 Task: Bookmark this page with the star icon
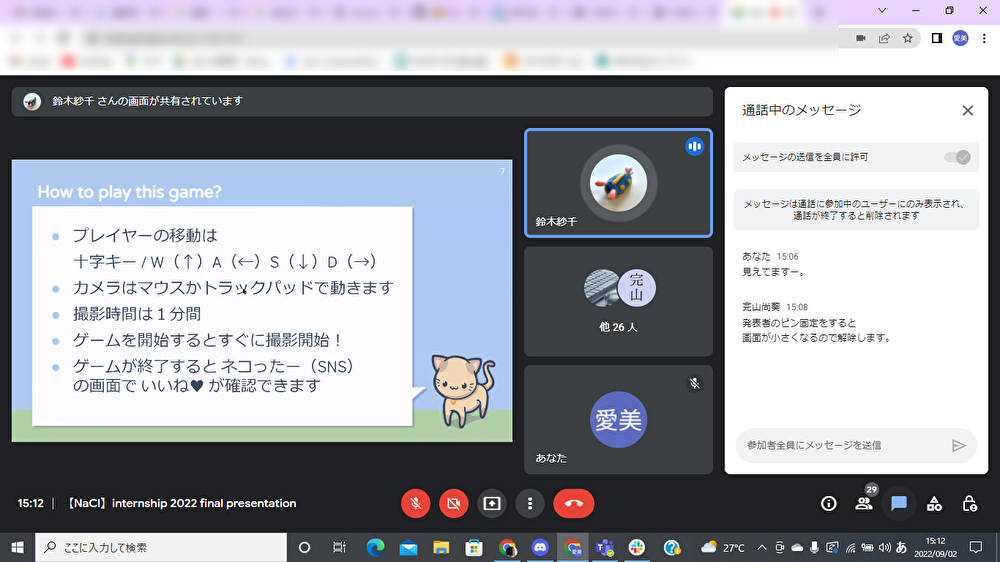[908, 38]
